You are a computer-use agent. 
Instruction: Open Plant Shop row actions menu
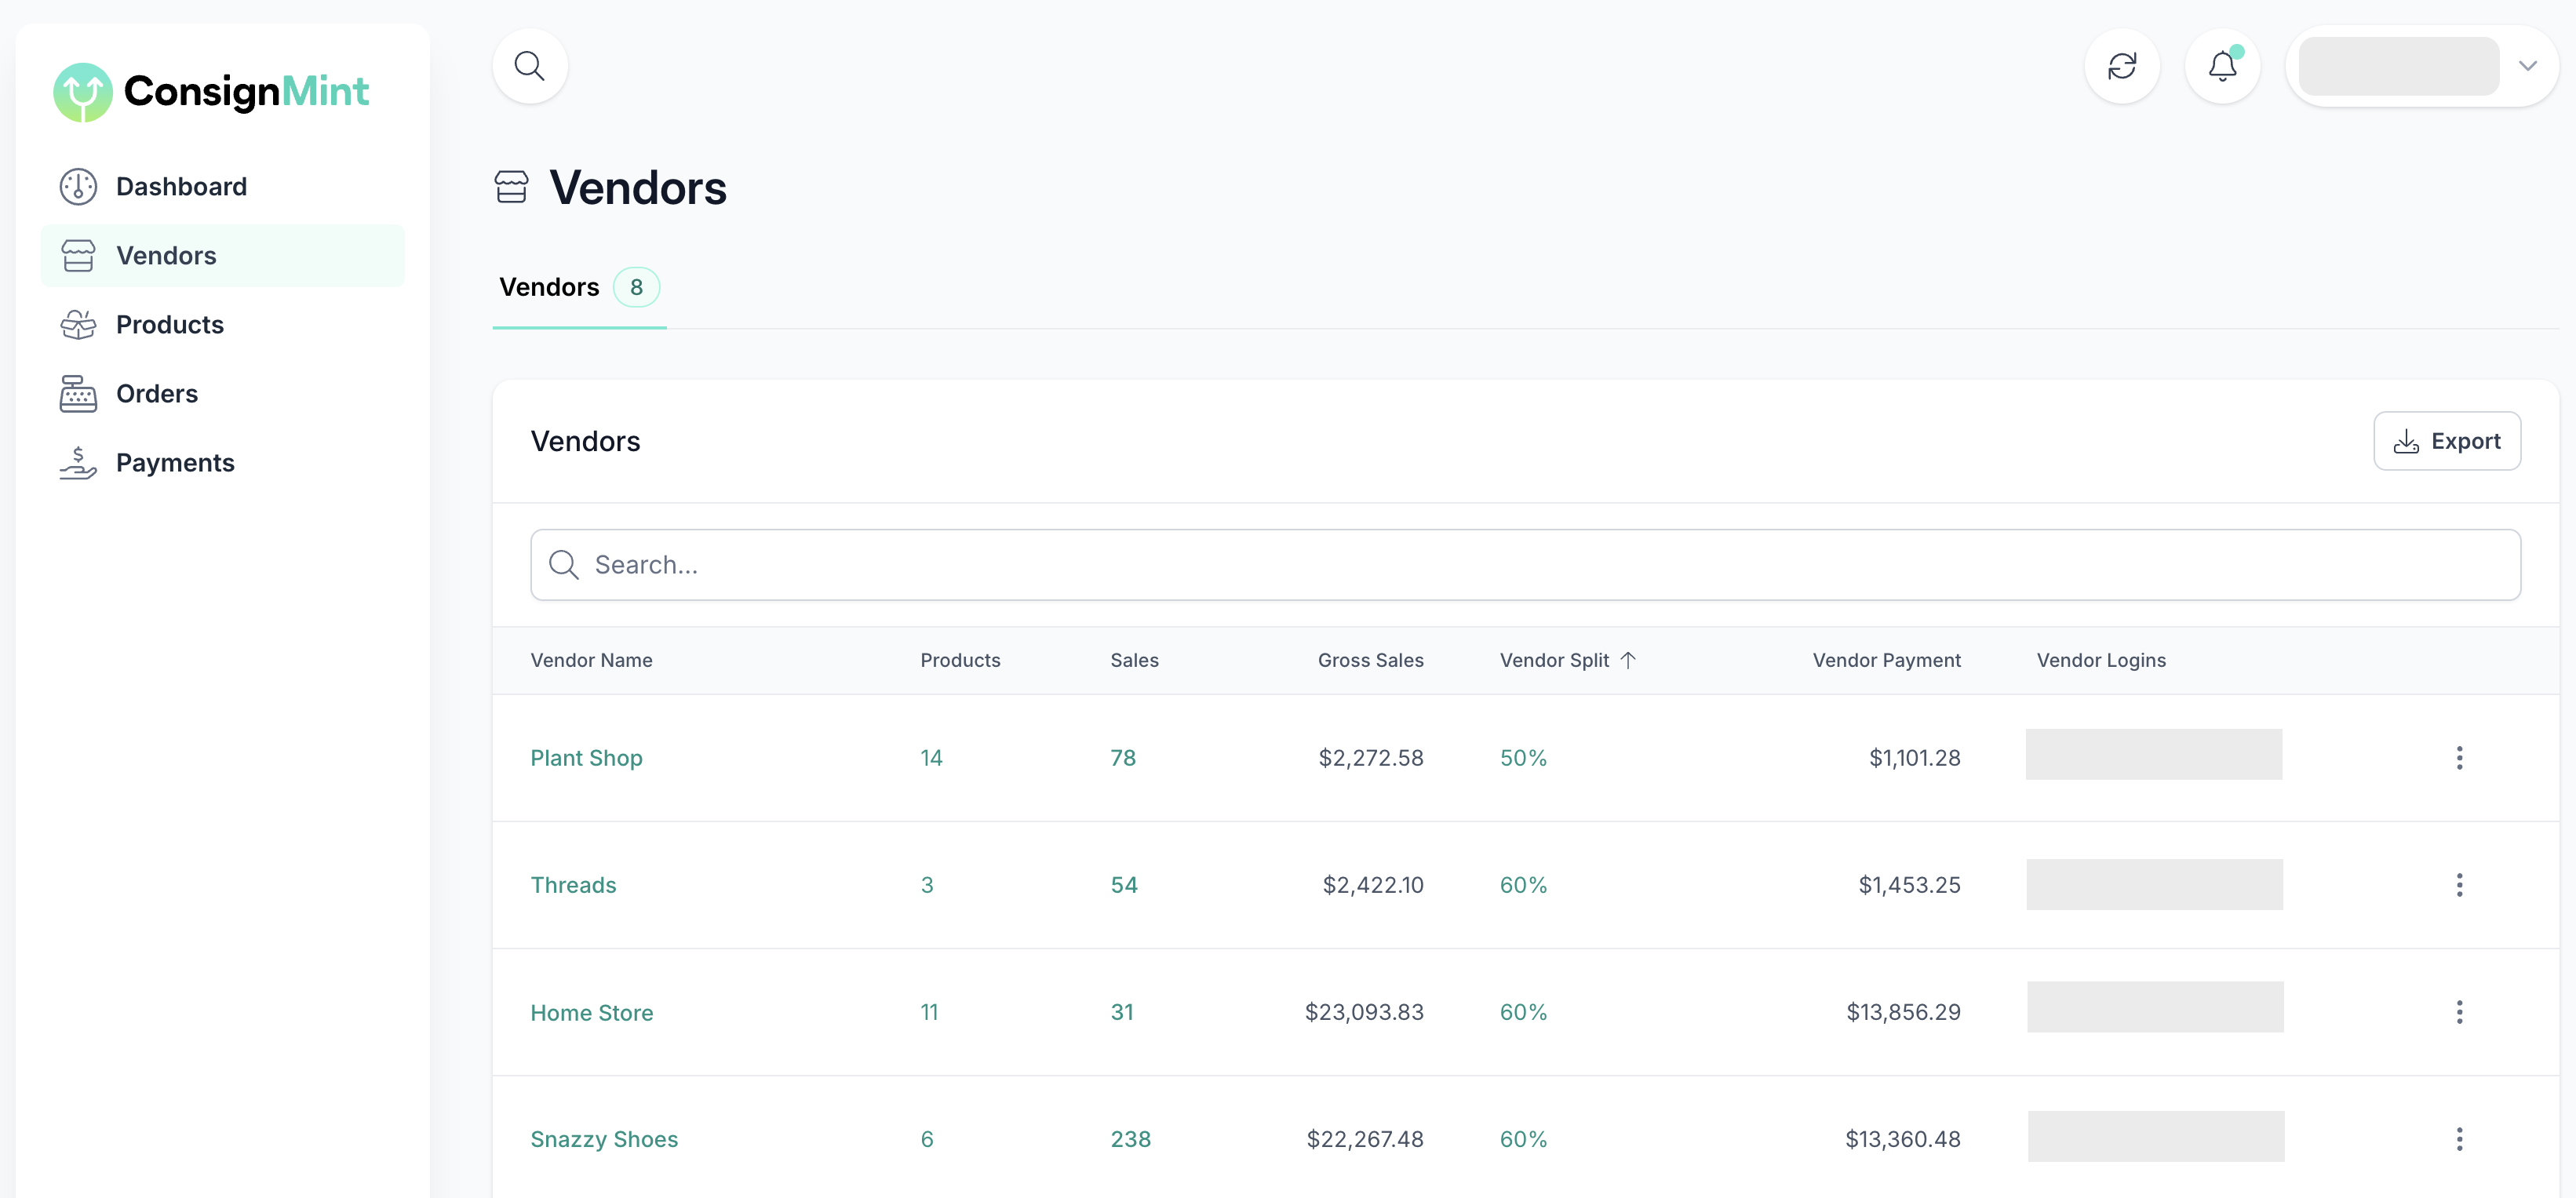tap(2459, 758)
